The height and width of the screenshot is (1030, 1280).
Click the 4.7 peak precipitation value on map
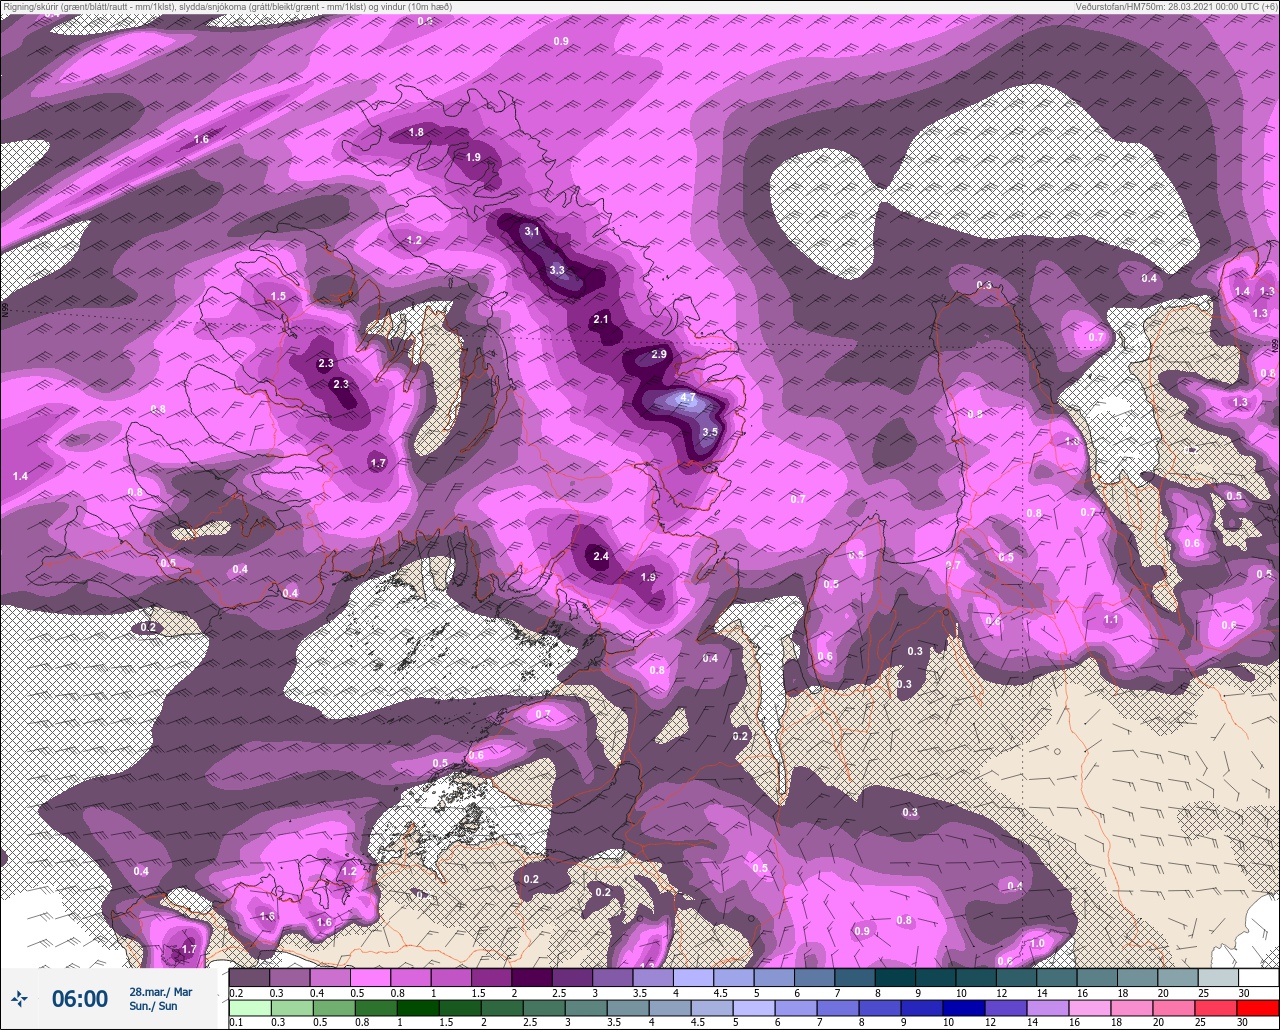(687, 398)
